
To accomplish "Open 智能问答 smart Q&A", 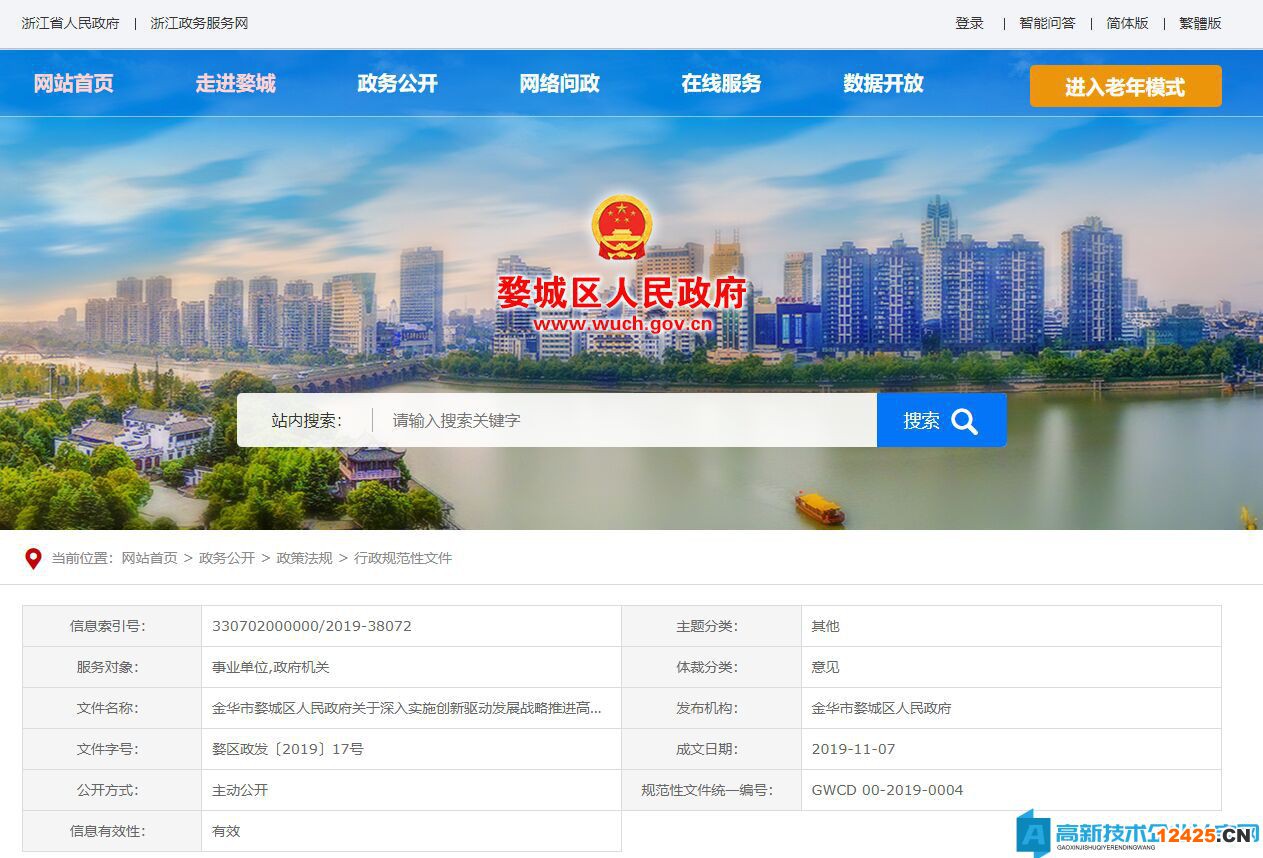I will click(x=1046, y=23).
